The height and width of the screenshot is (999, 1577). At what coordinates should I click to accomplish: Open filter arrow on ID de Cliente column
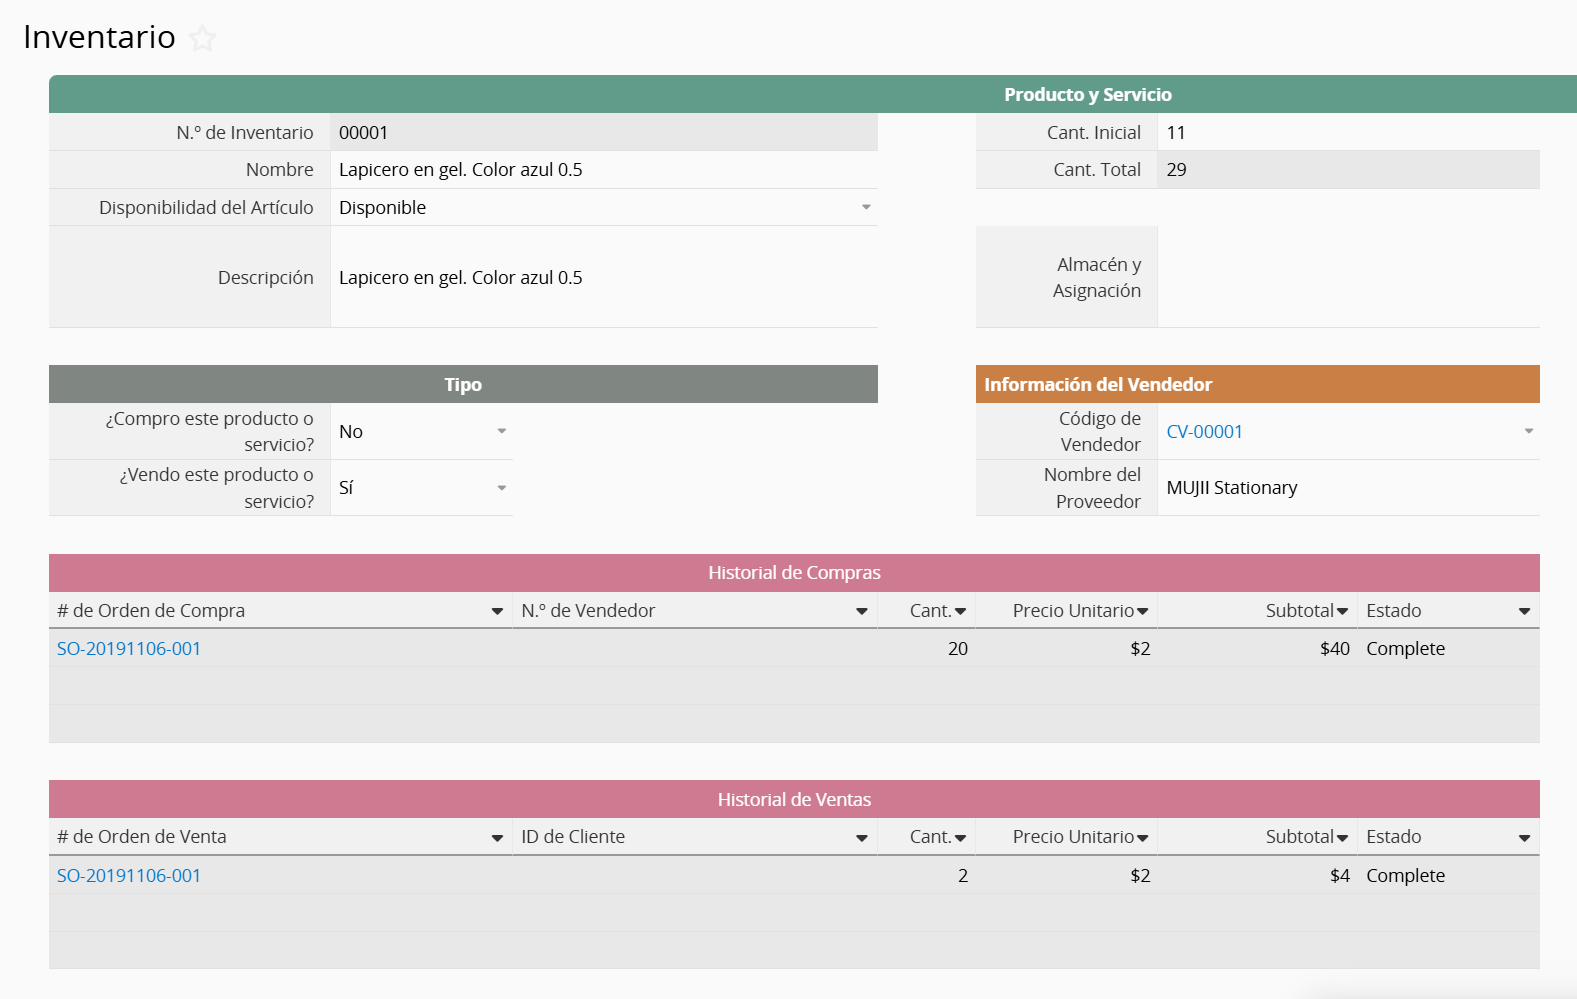pos(861,838)
